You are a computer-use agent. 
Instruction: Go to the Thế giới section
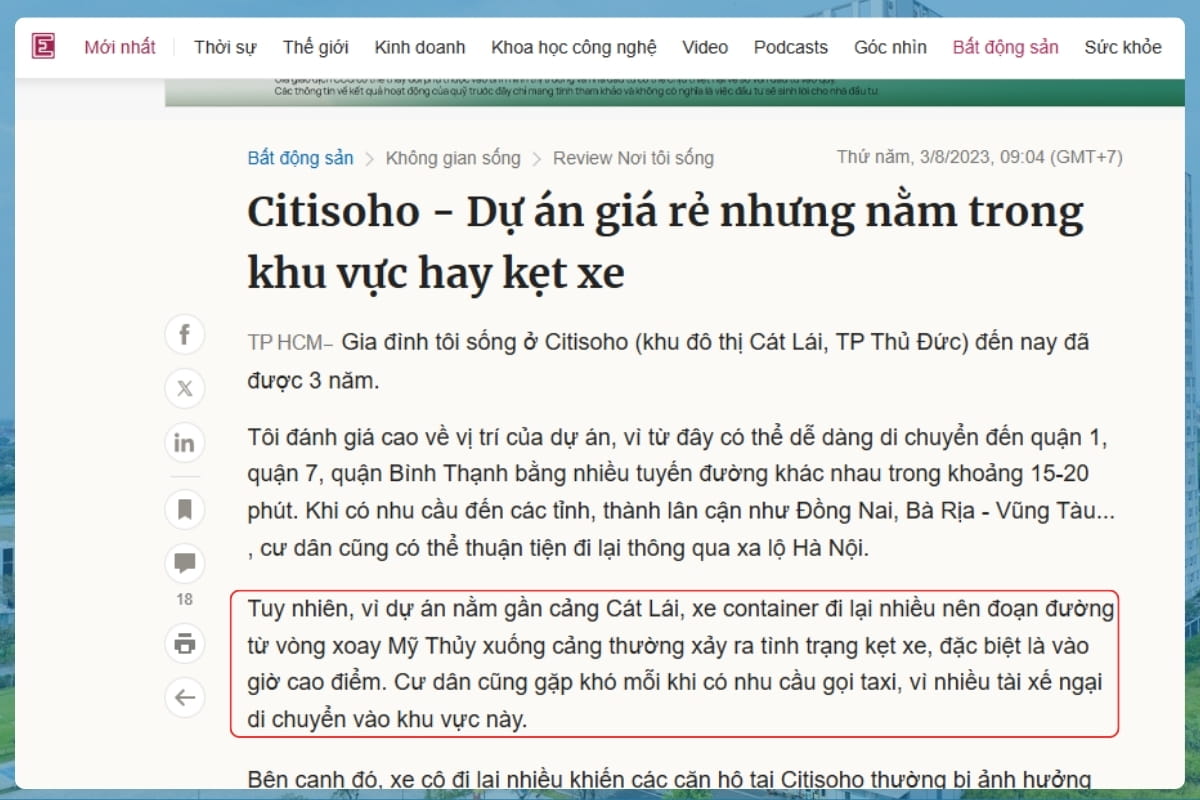coord(315,47)
